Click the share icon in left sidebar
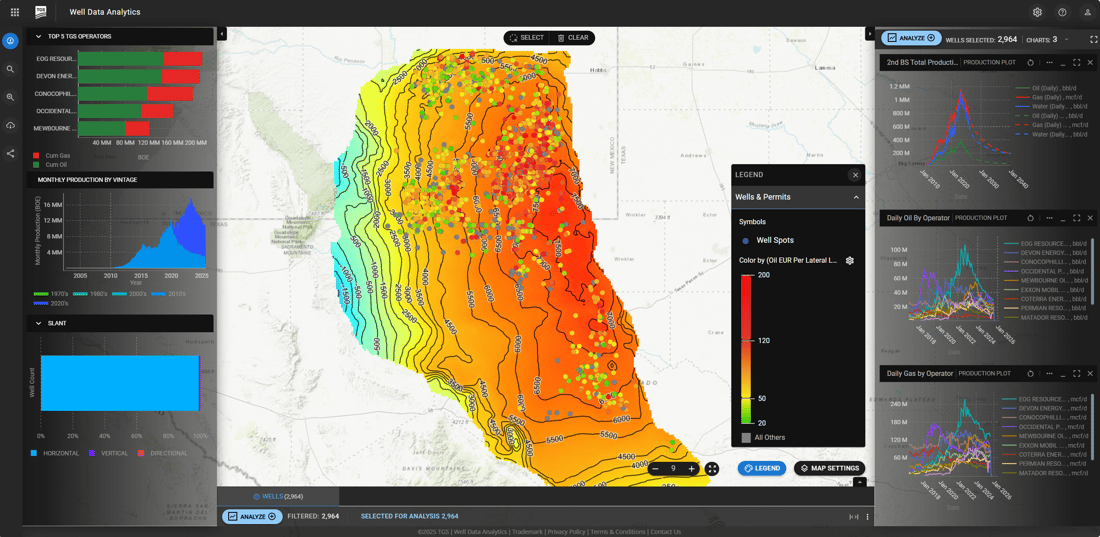The width and height of the screenshot is (1100, 537). point(10,153)
